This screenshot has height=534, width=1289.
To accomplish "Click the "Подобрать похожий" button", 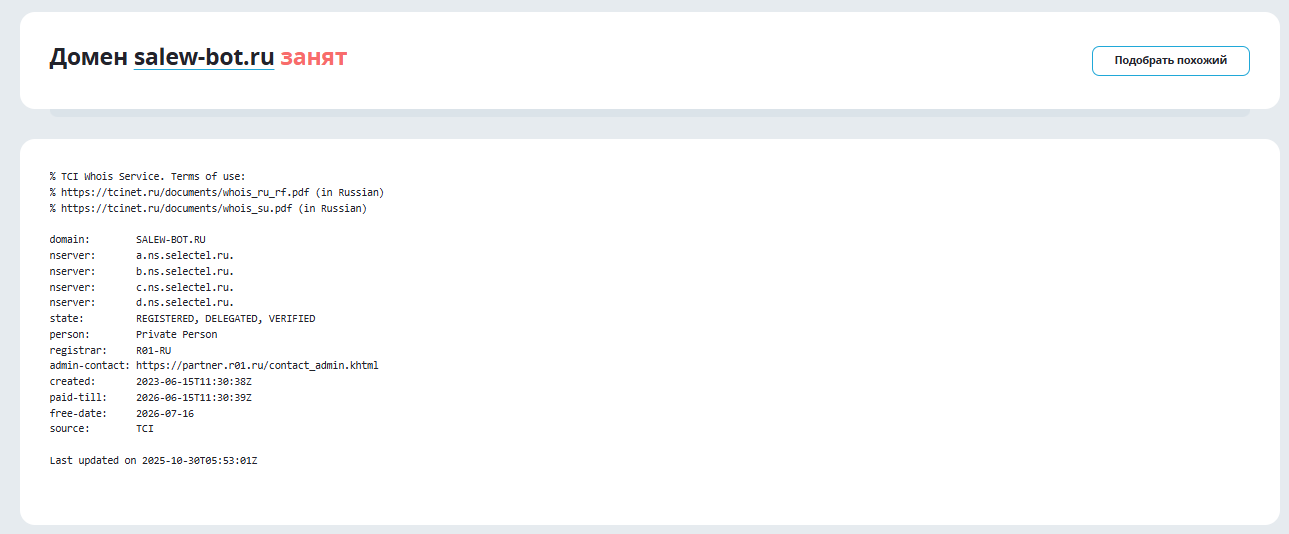I will [1170, 61].
